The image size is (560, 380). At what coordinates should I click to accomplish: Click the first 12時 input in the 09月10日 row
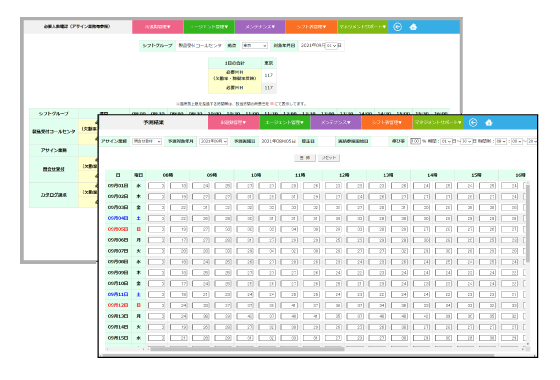tap(333, 284)
